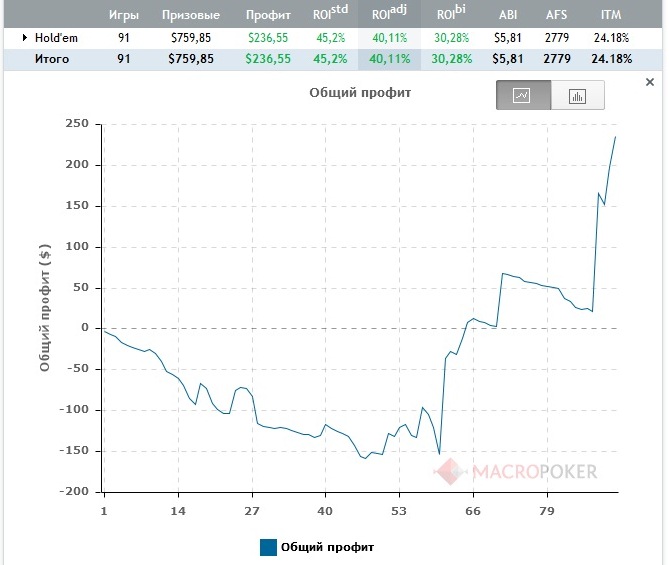Sort by ROI bi column header
Image resolution: width=669 pixels, height=565 pixels.
[451, 13]
